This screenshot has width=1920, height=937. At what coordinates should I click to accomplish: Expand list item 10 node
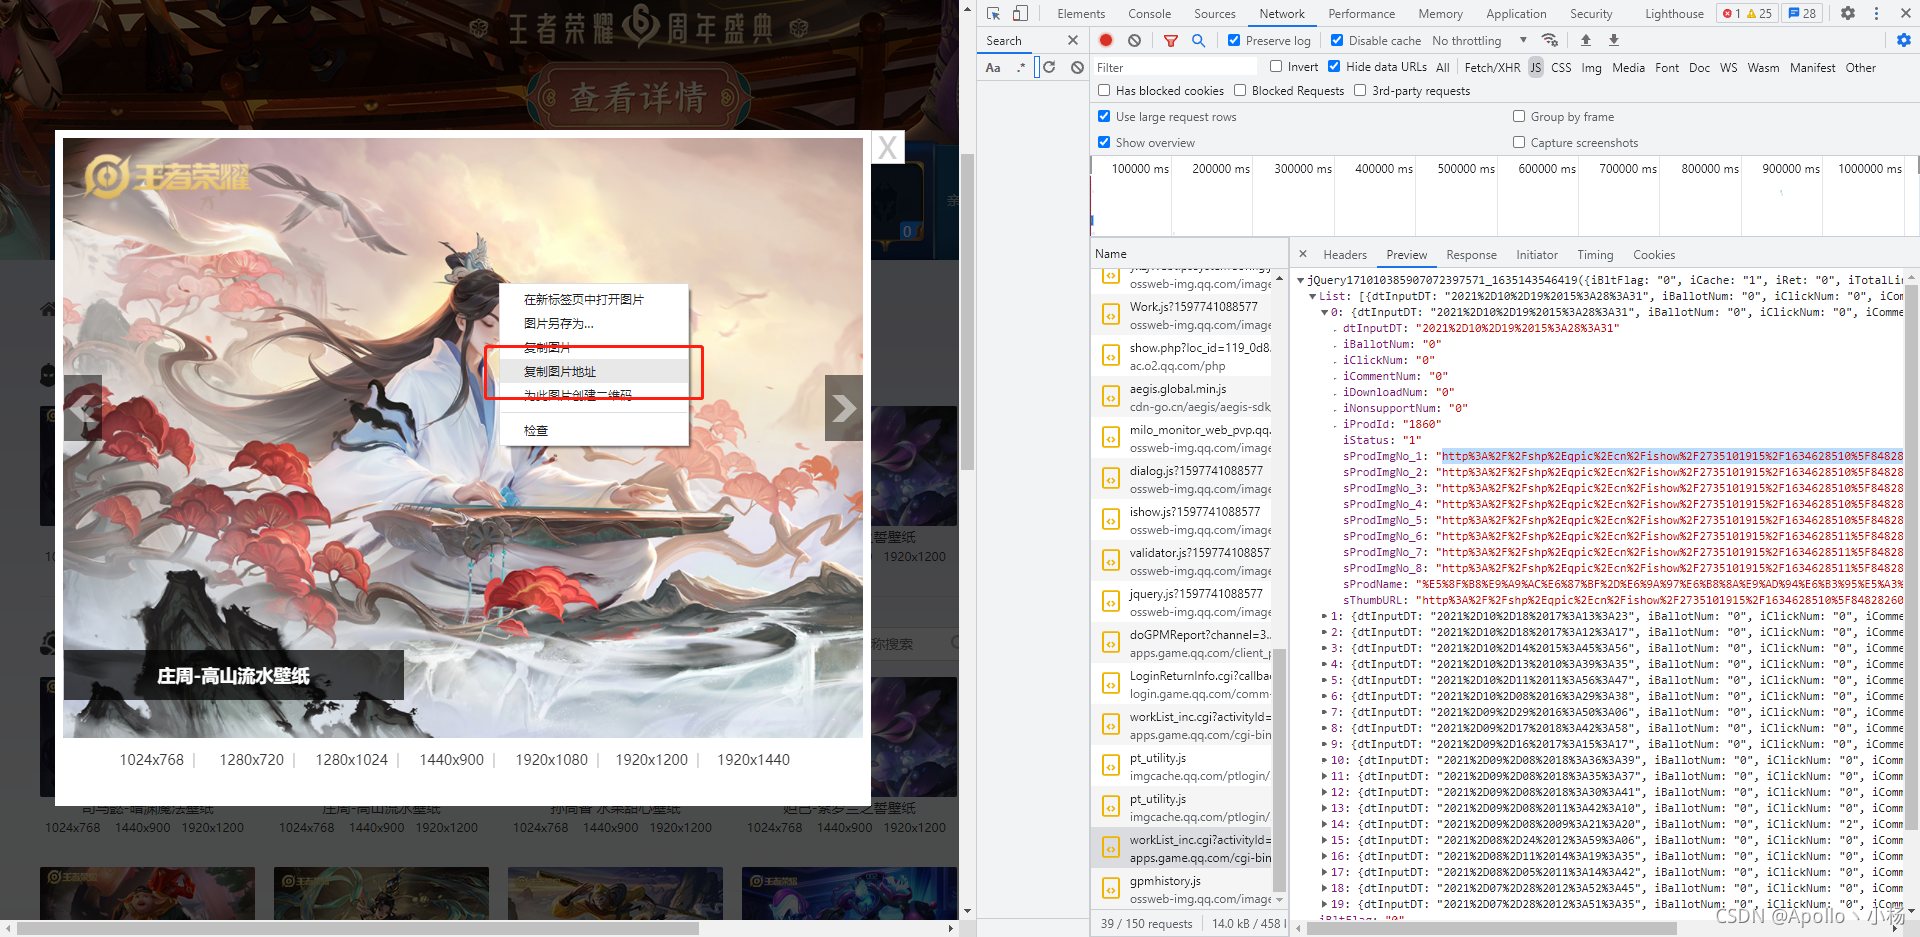point(1324,760)
